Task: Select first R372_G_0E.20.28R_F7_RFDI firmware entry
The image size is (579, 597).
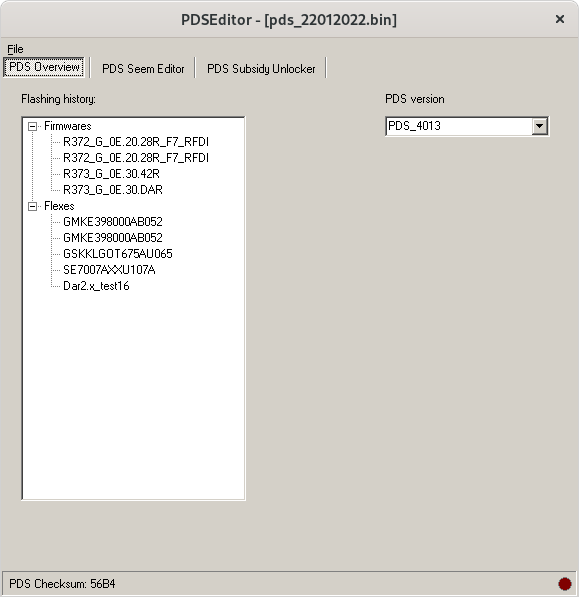Action: click(x=136, y=142)
